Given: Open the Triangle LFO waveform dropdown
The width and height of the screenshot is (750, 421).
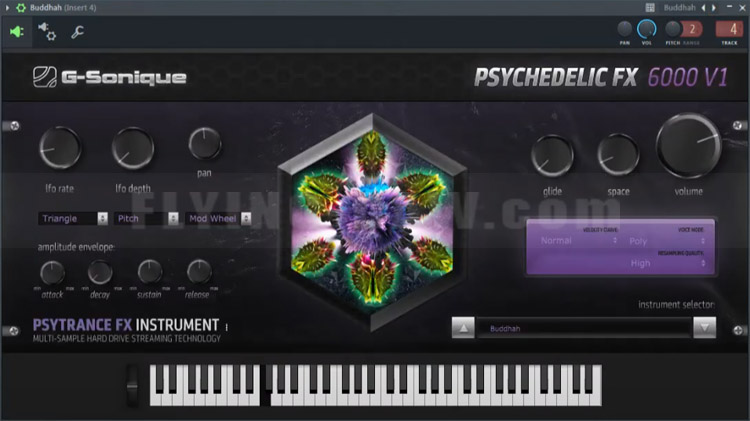Looking at the screenshot, I should 73,219.
